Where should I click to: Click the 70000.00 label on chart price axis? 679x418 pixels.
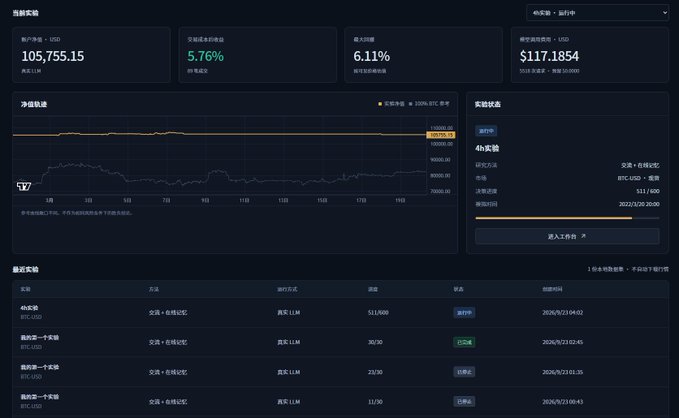tap(440, 191)
